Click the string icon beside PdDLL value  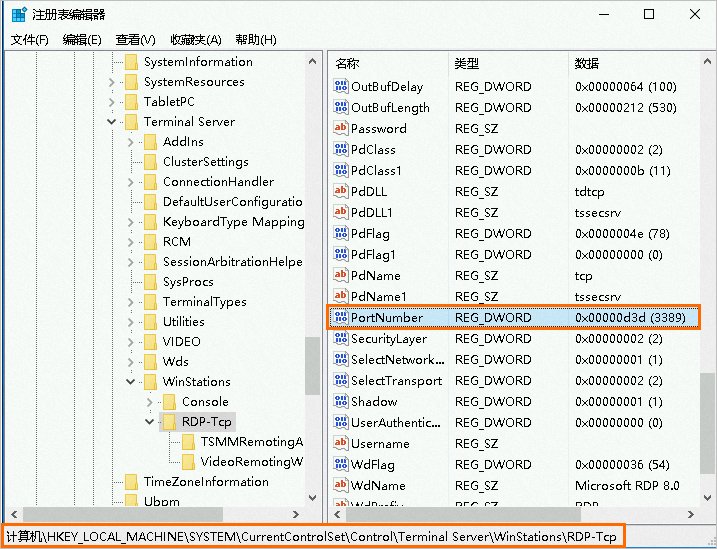coord(340,192)
